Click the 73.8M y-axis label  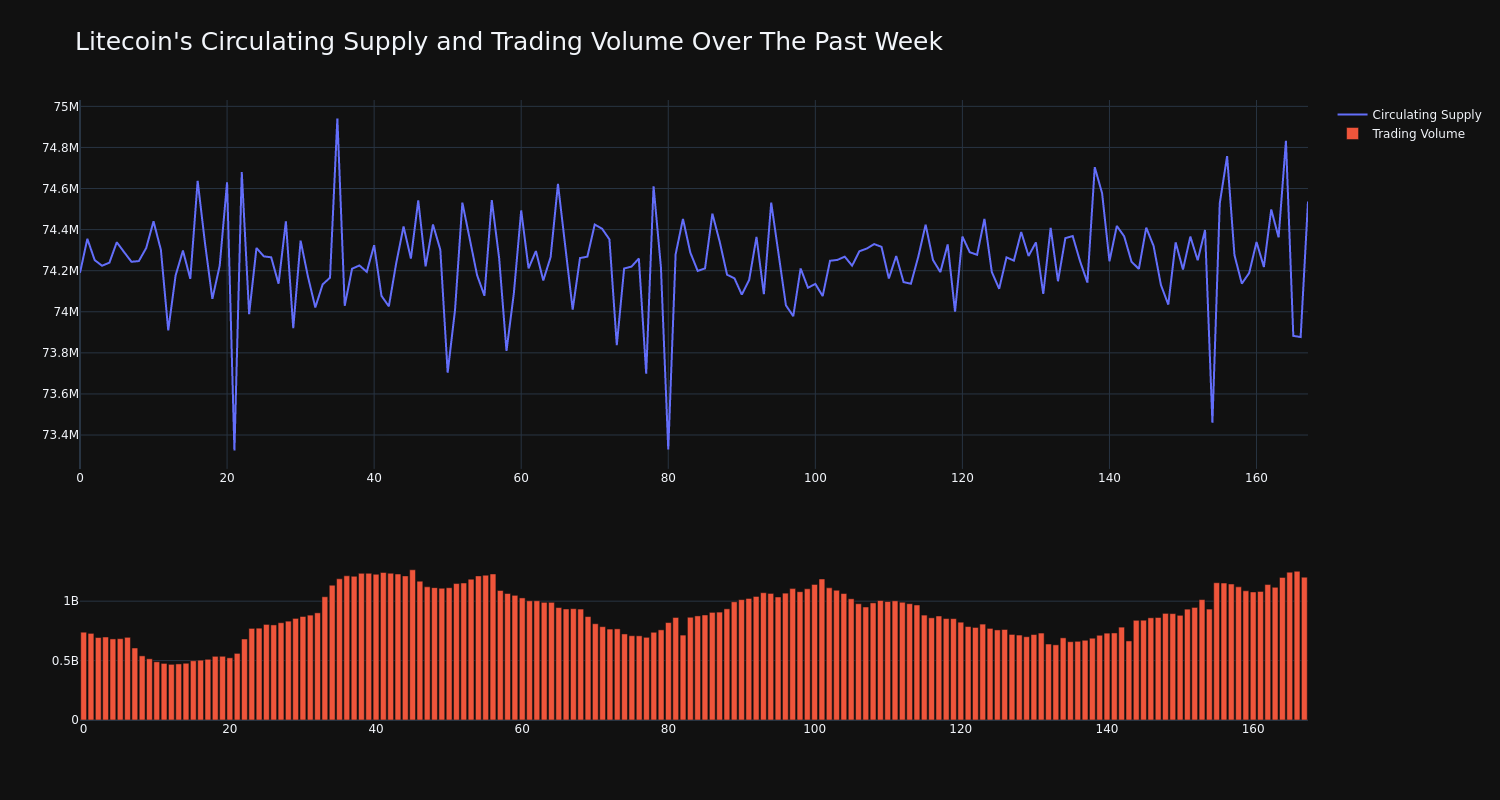point(60,353)
